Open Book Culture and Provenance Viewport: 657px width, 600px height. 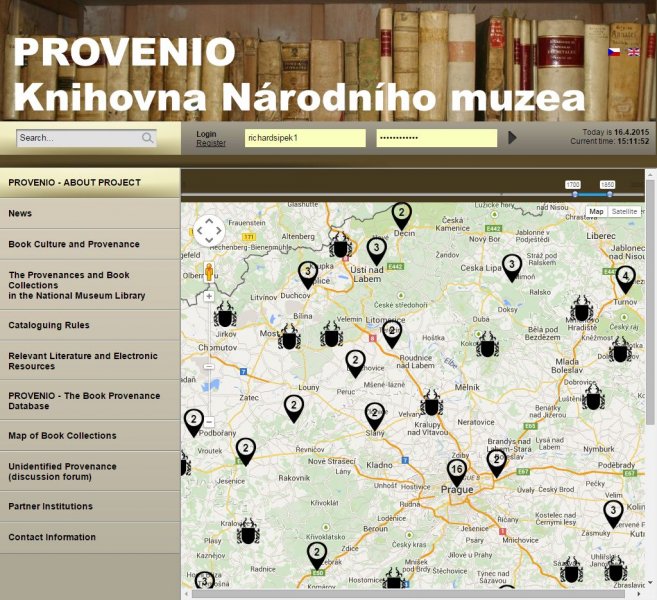coord(90,244)
